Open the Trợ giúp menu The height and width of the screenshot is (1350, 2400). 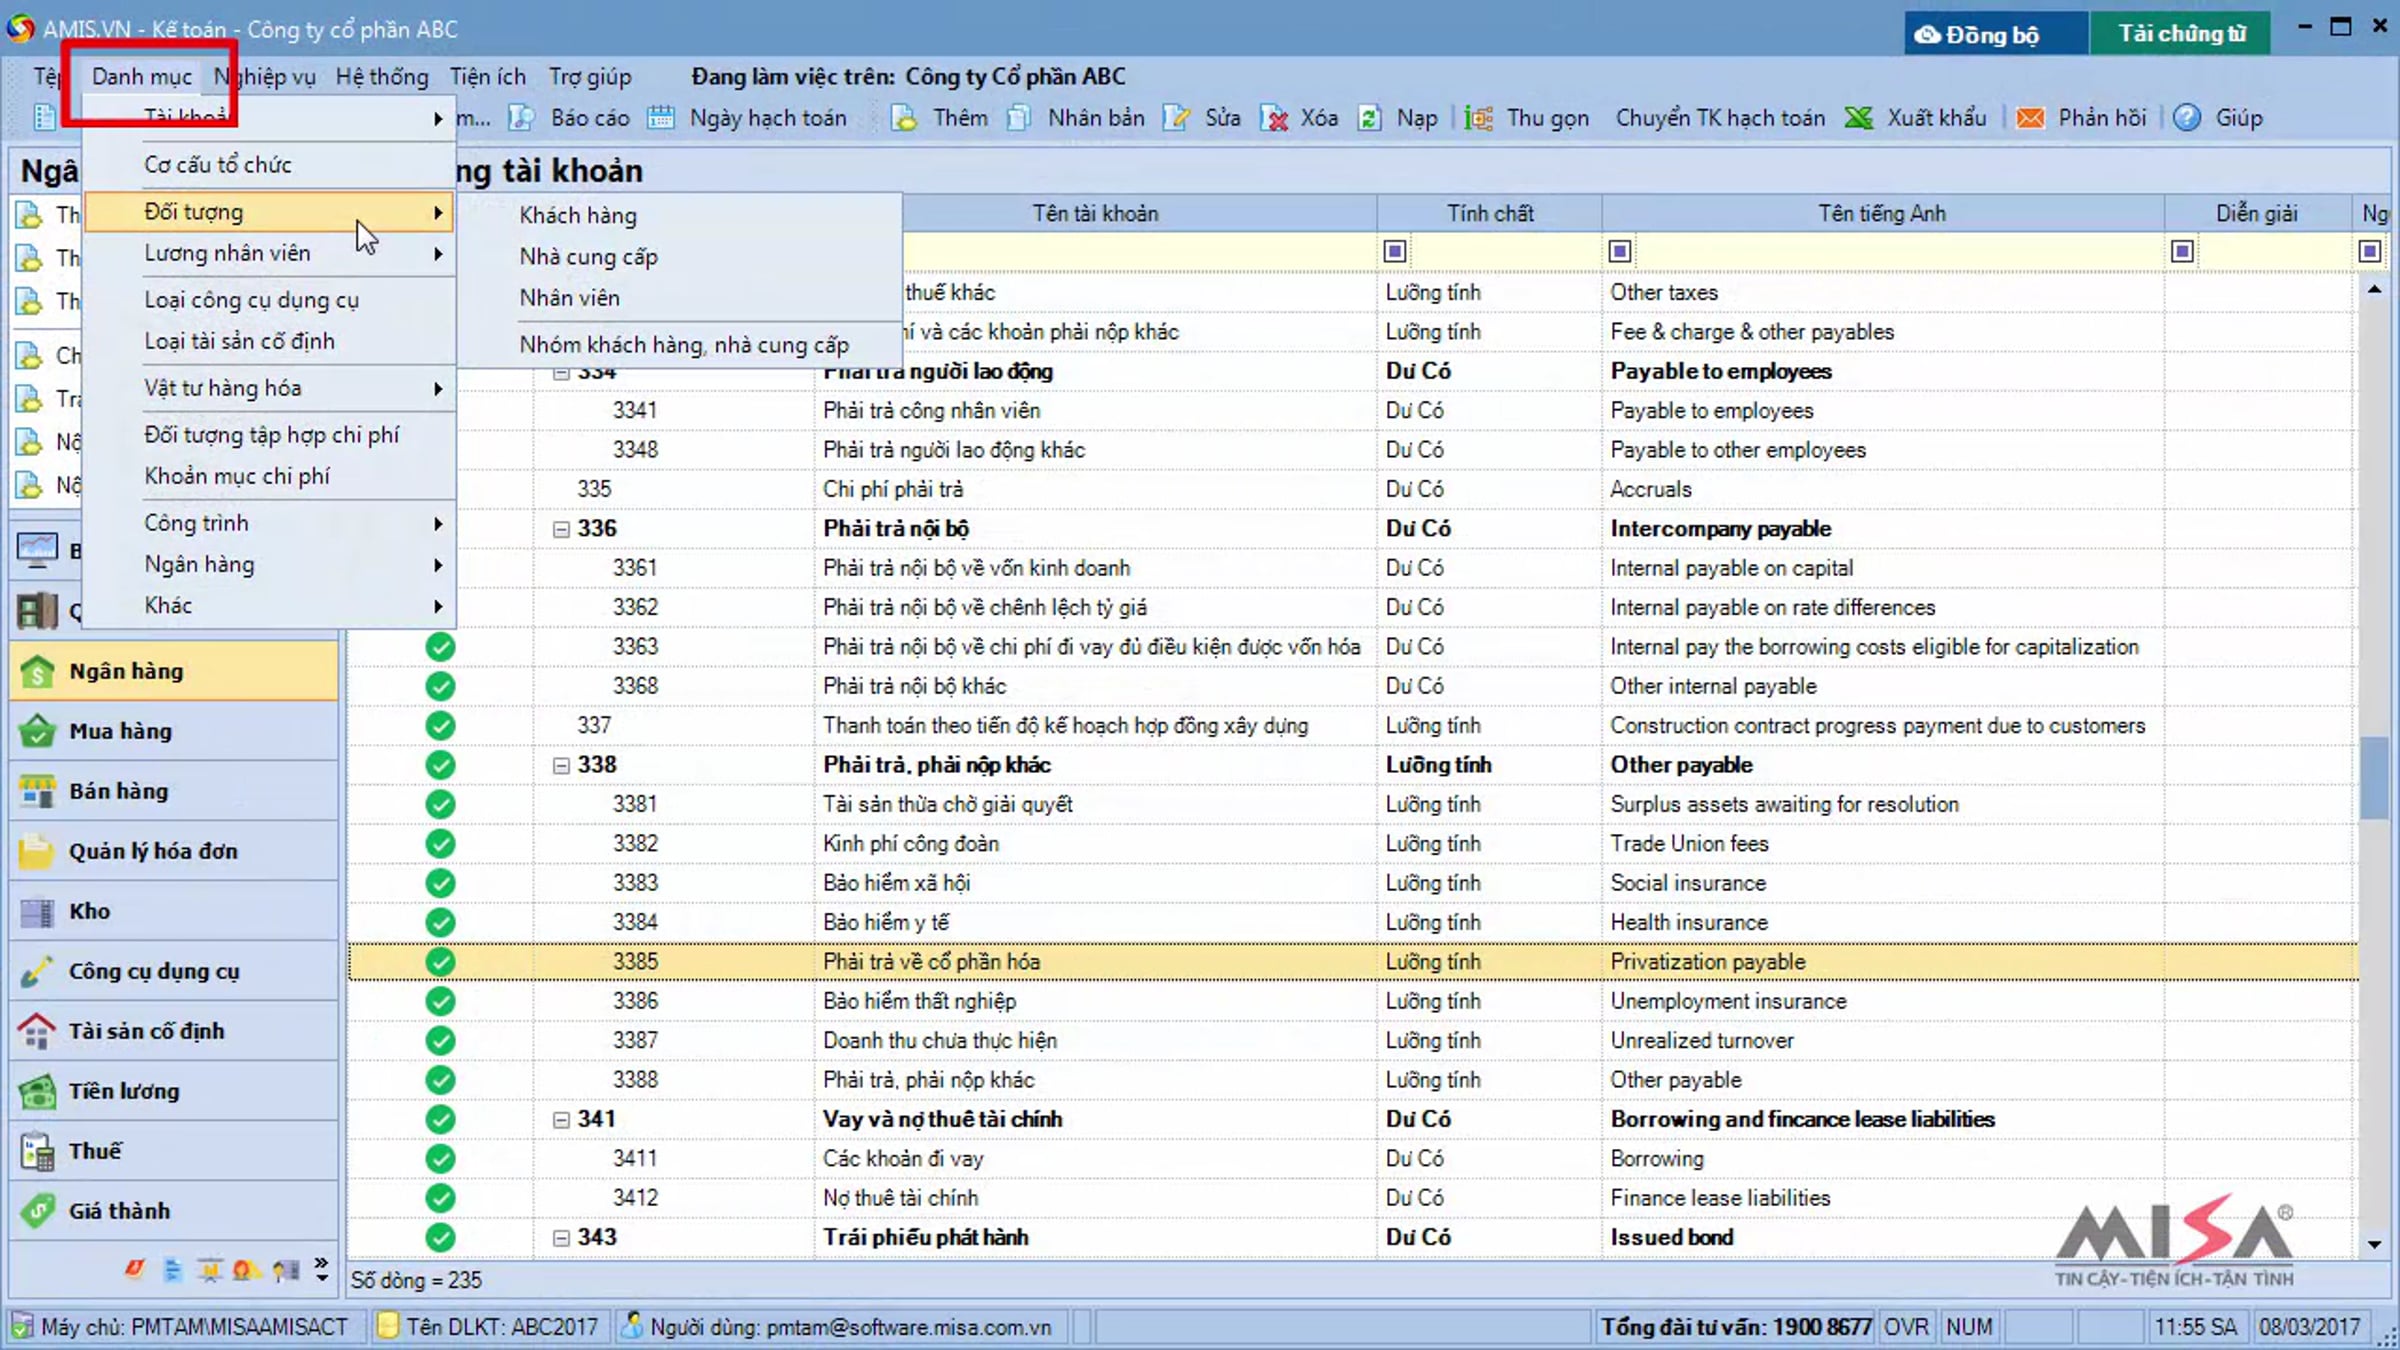[x=590, y=77]
